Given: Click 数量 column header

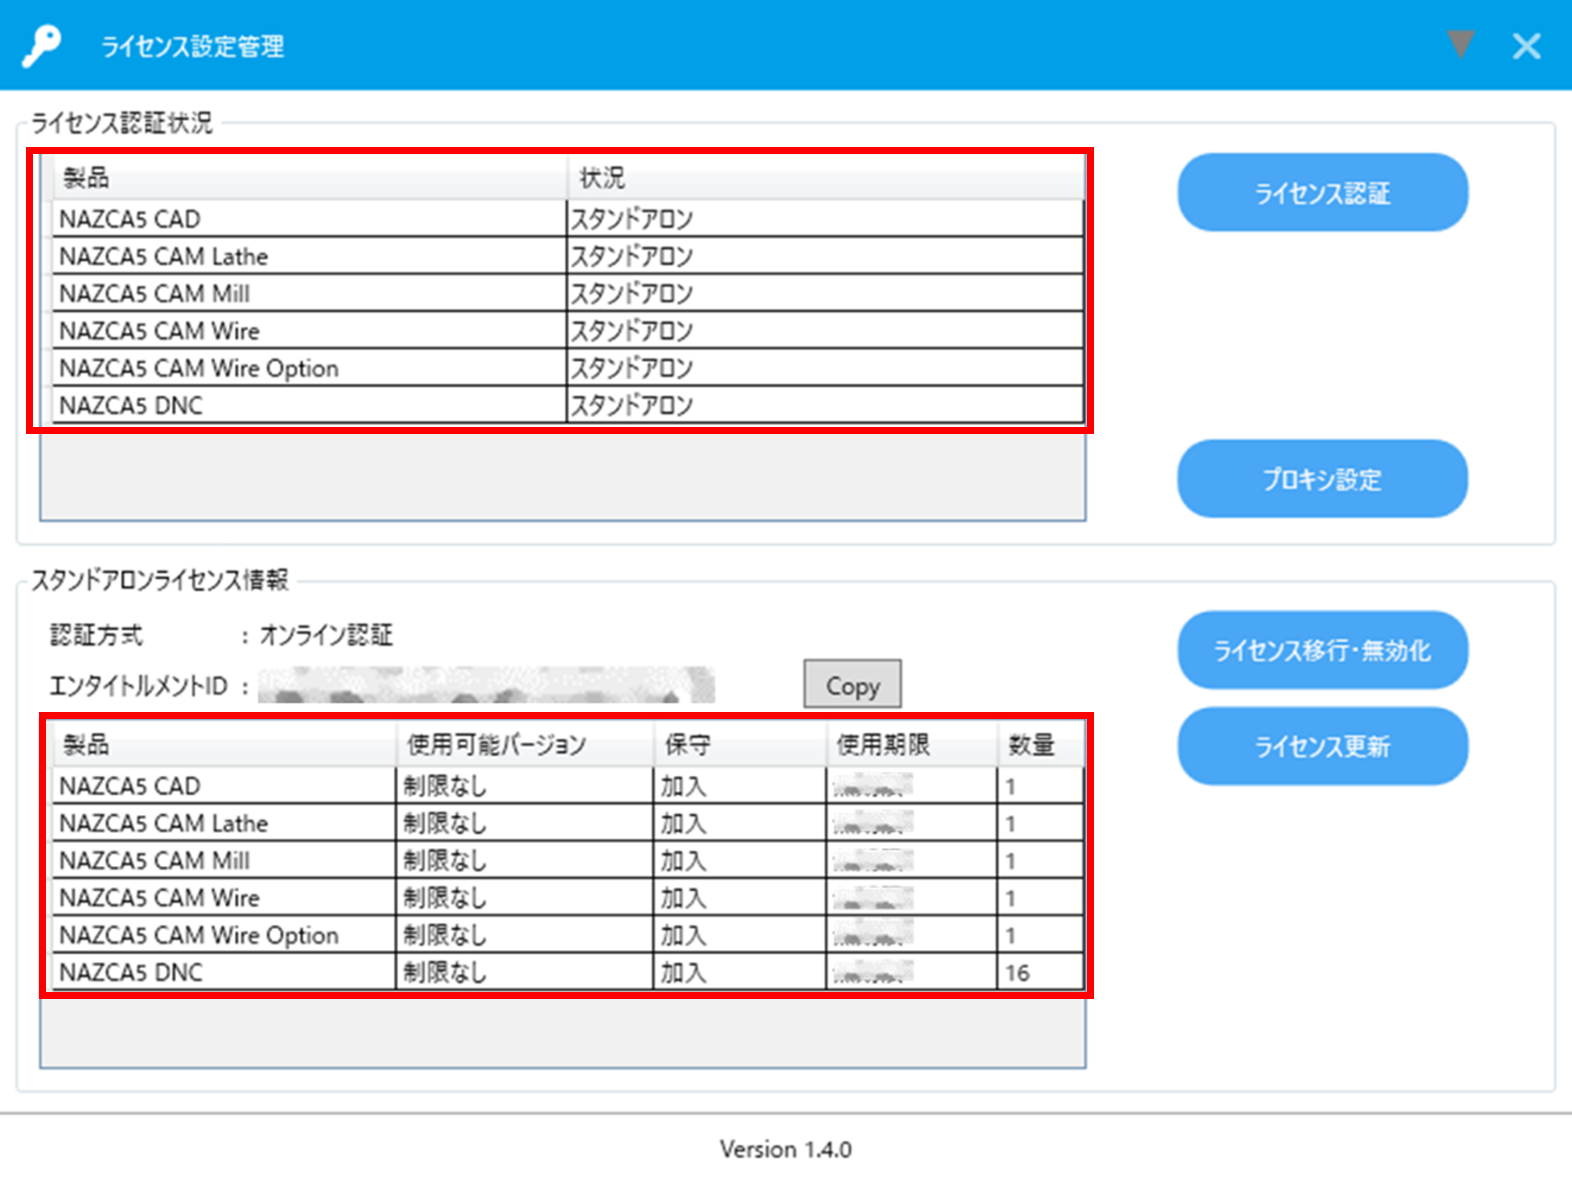Looking at the screenshot, I should click(x=1041, y=745).
